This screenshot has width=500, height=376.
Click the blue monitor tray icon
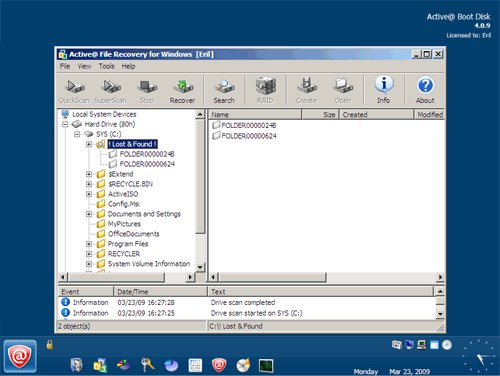click(x=409, y=345)
